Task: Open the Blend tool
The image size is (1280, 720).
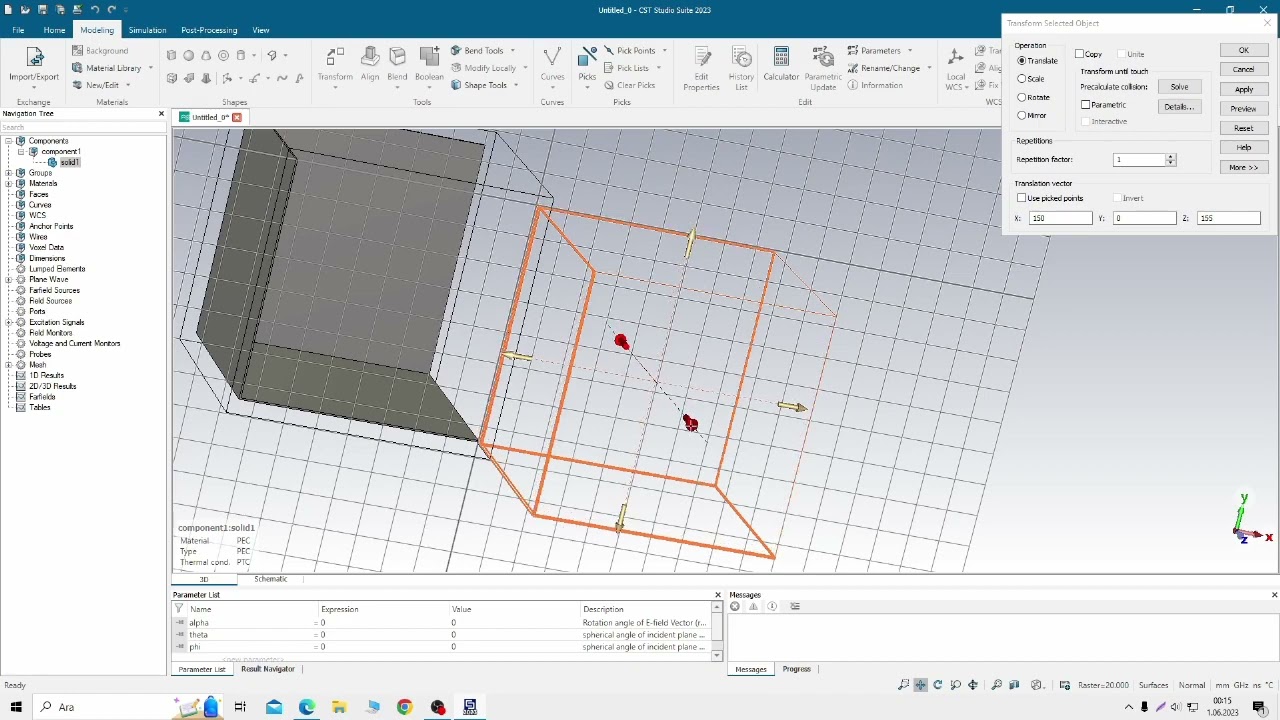Action: 397,66
